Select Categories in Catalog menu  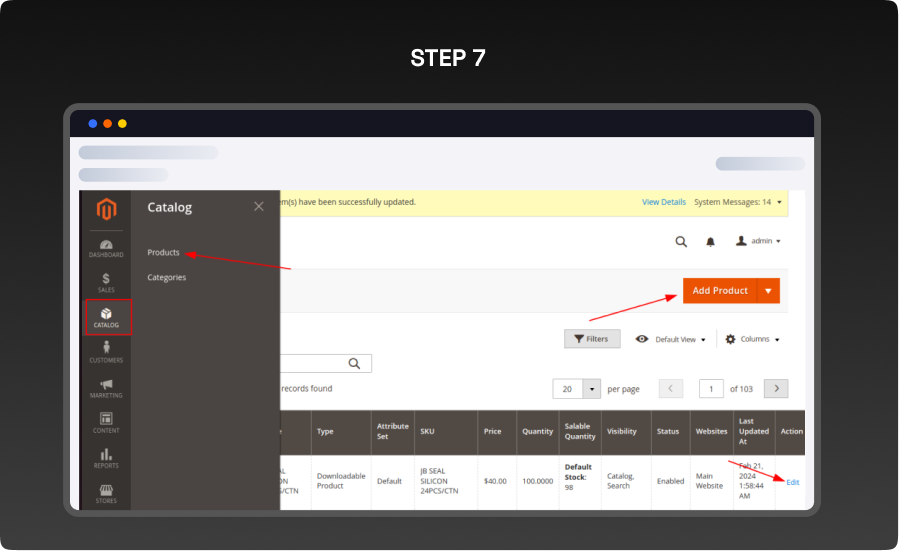click(166, 277)
